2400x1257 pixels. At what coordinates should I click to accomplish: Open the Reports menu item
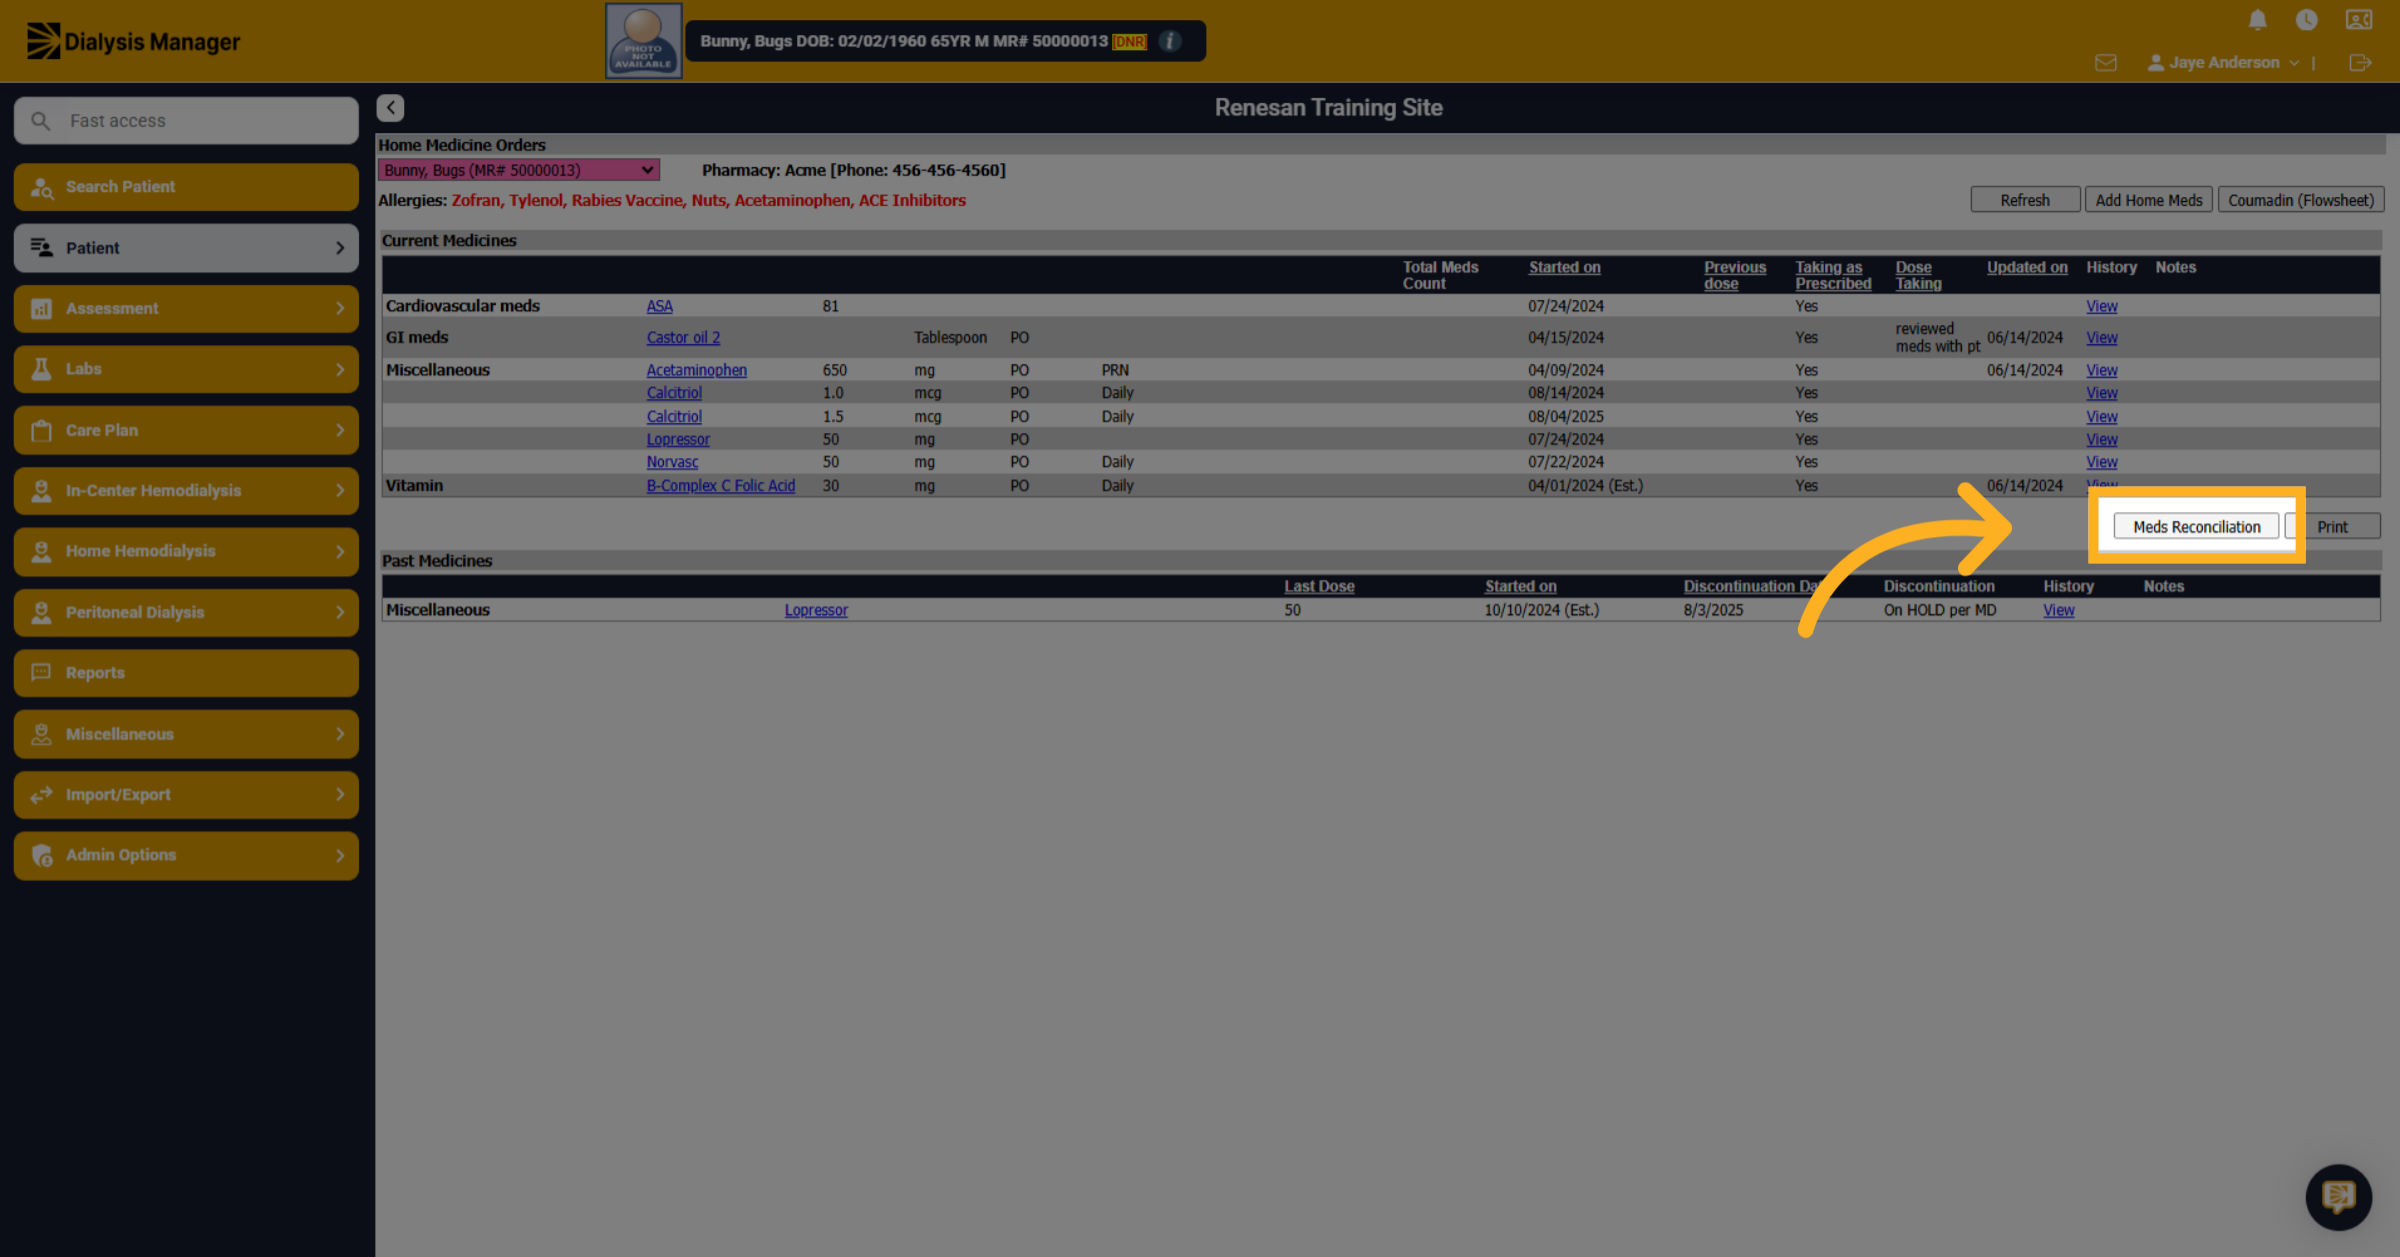(x=186, y=673)
